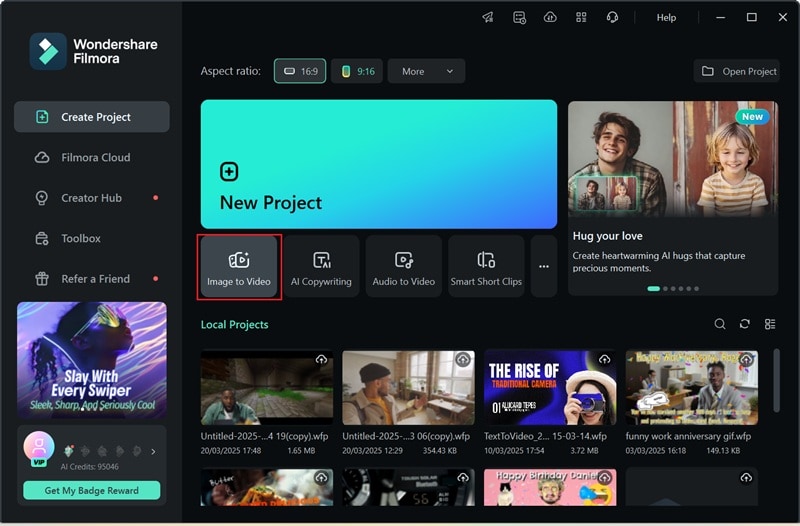The height and width of the screenshot is (526, 800).
Task: Click the VIP user avatar
Action: pos(39,448)
